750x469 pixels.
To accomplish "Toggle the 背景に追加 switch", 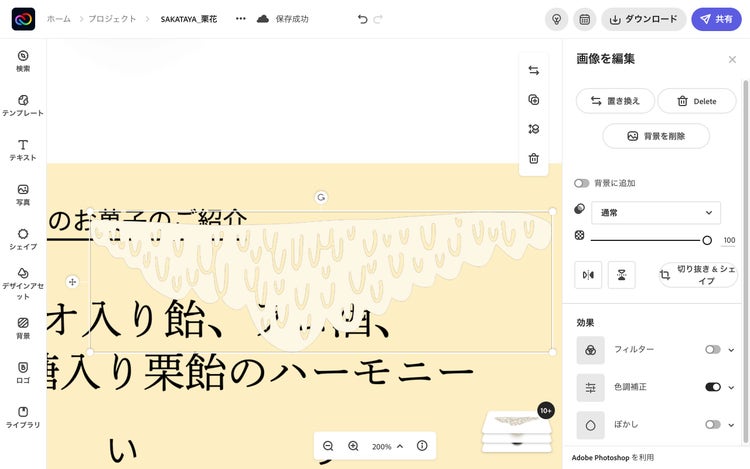I will [x=582, y=183].
